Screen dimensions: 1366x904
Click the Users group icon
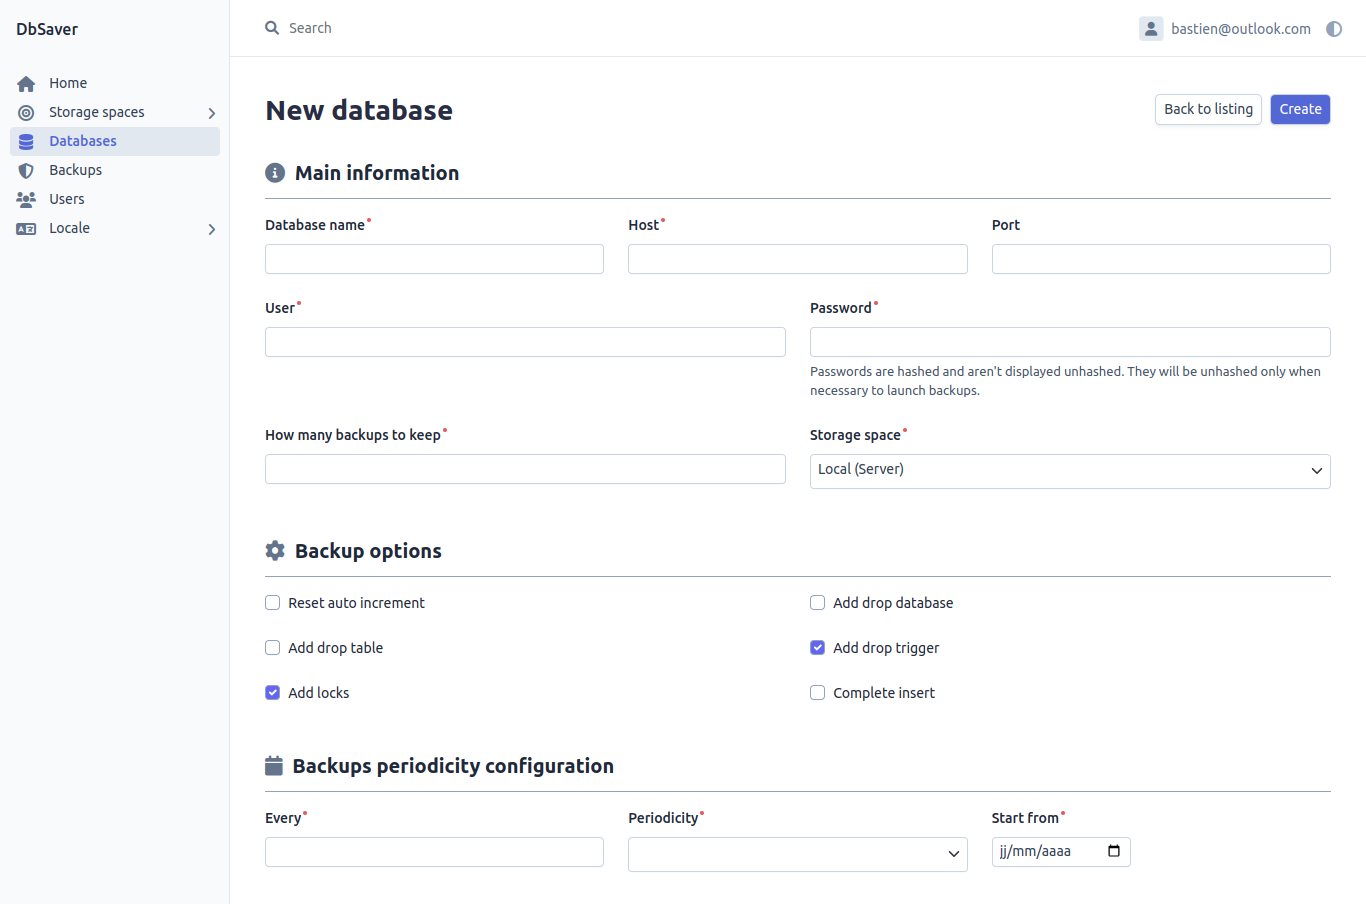[x=26, y=199]
